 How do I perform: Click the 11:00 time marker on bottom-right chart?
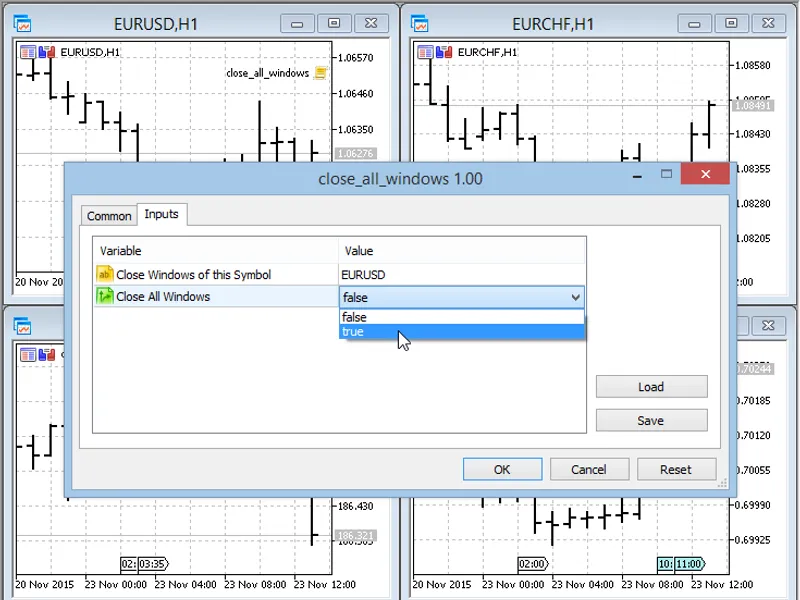click(x=689, y=564)
